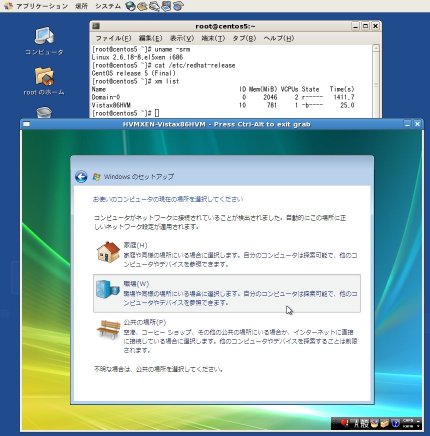Click the fourth launcher icon with blue screen

coord(166,6)
